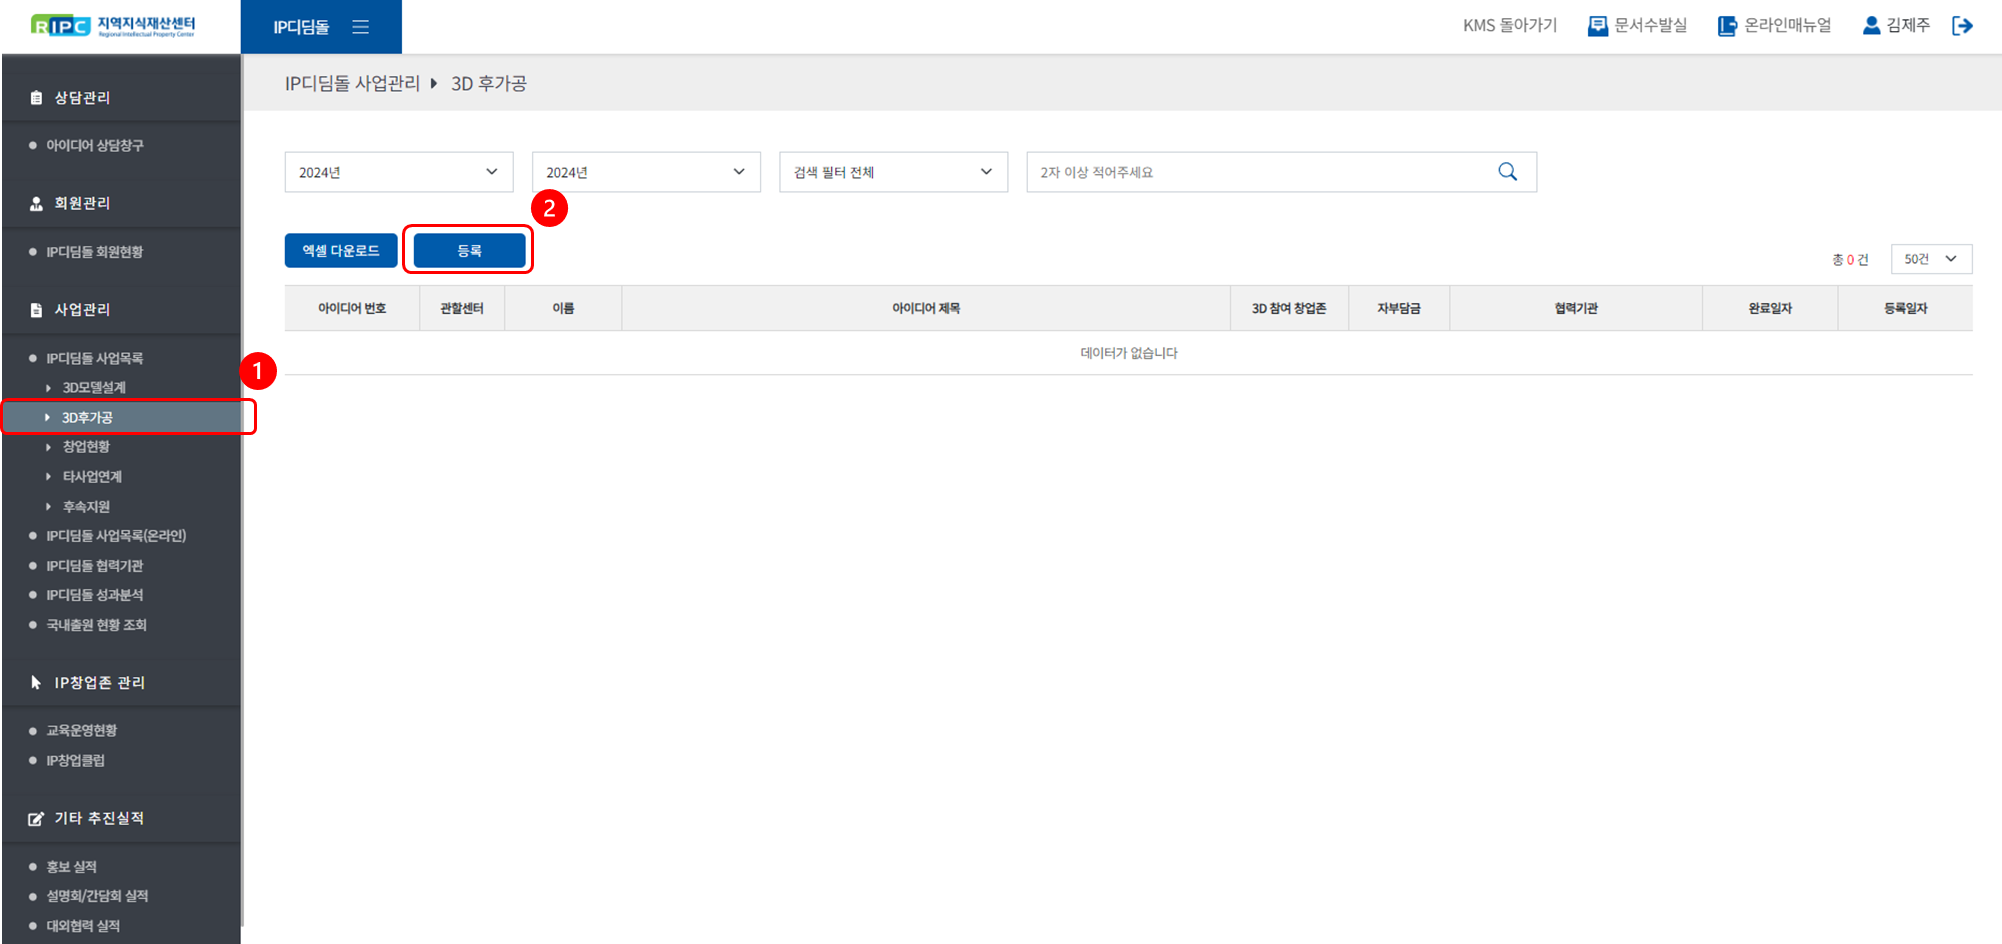Change the 50건 page size dropdown

pos(1930,259)
